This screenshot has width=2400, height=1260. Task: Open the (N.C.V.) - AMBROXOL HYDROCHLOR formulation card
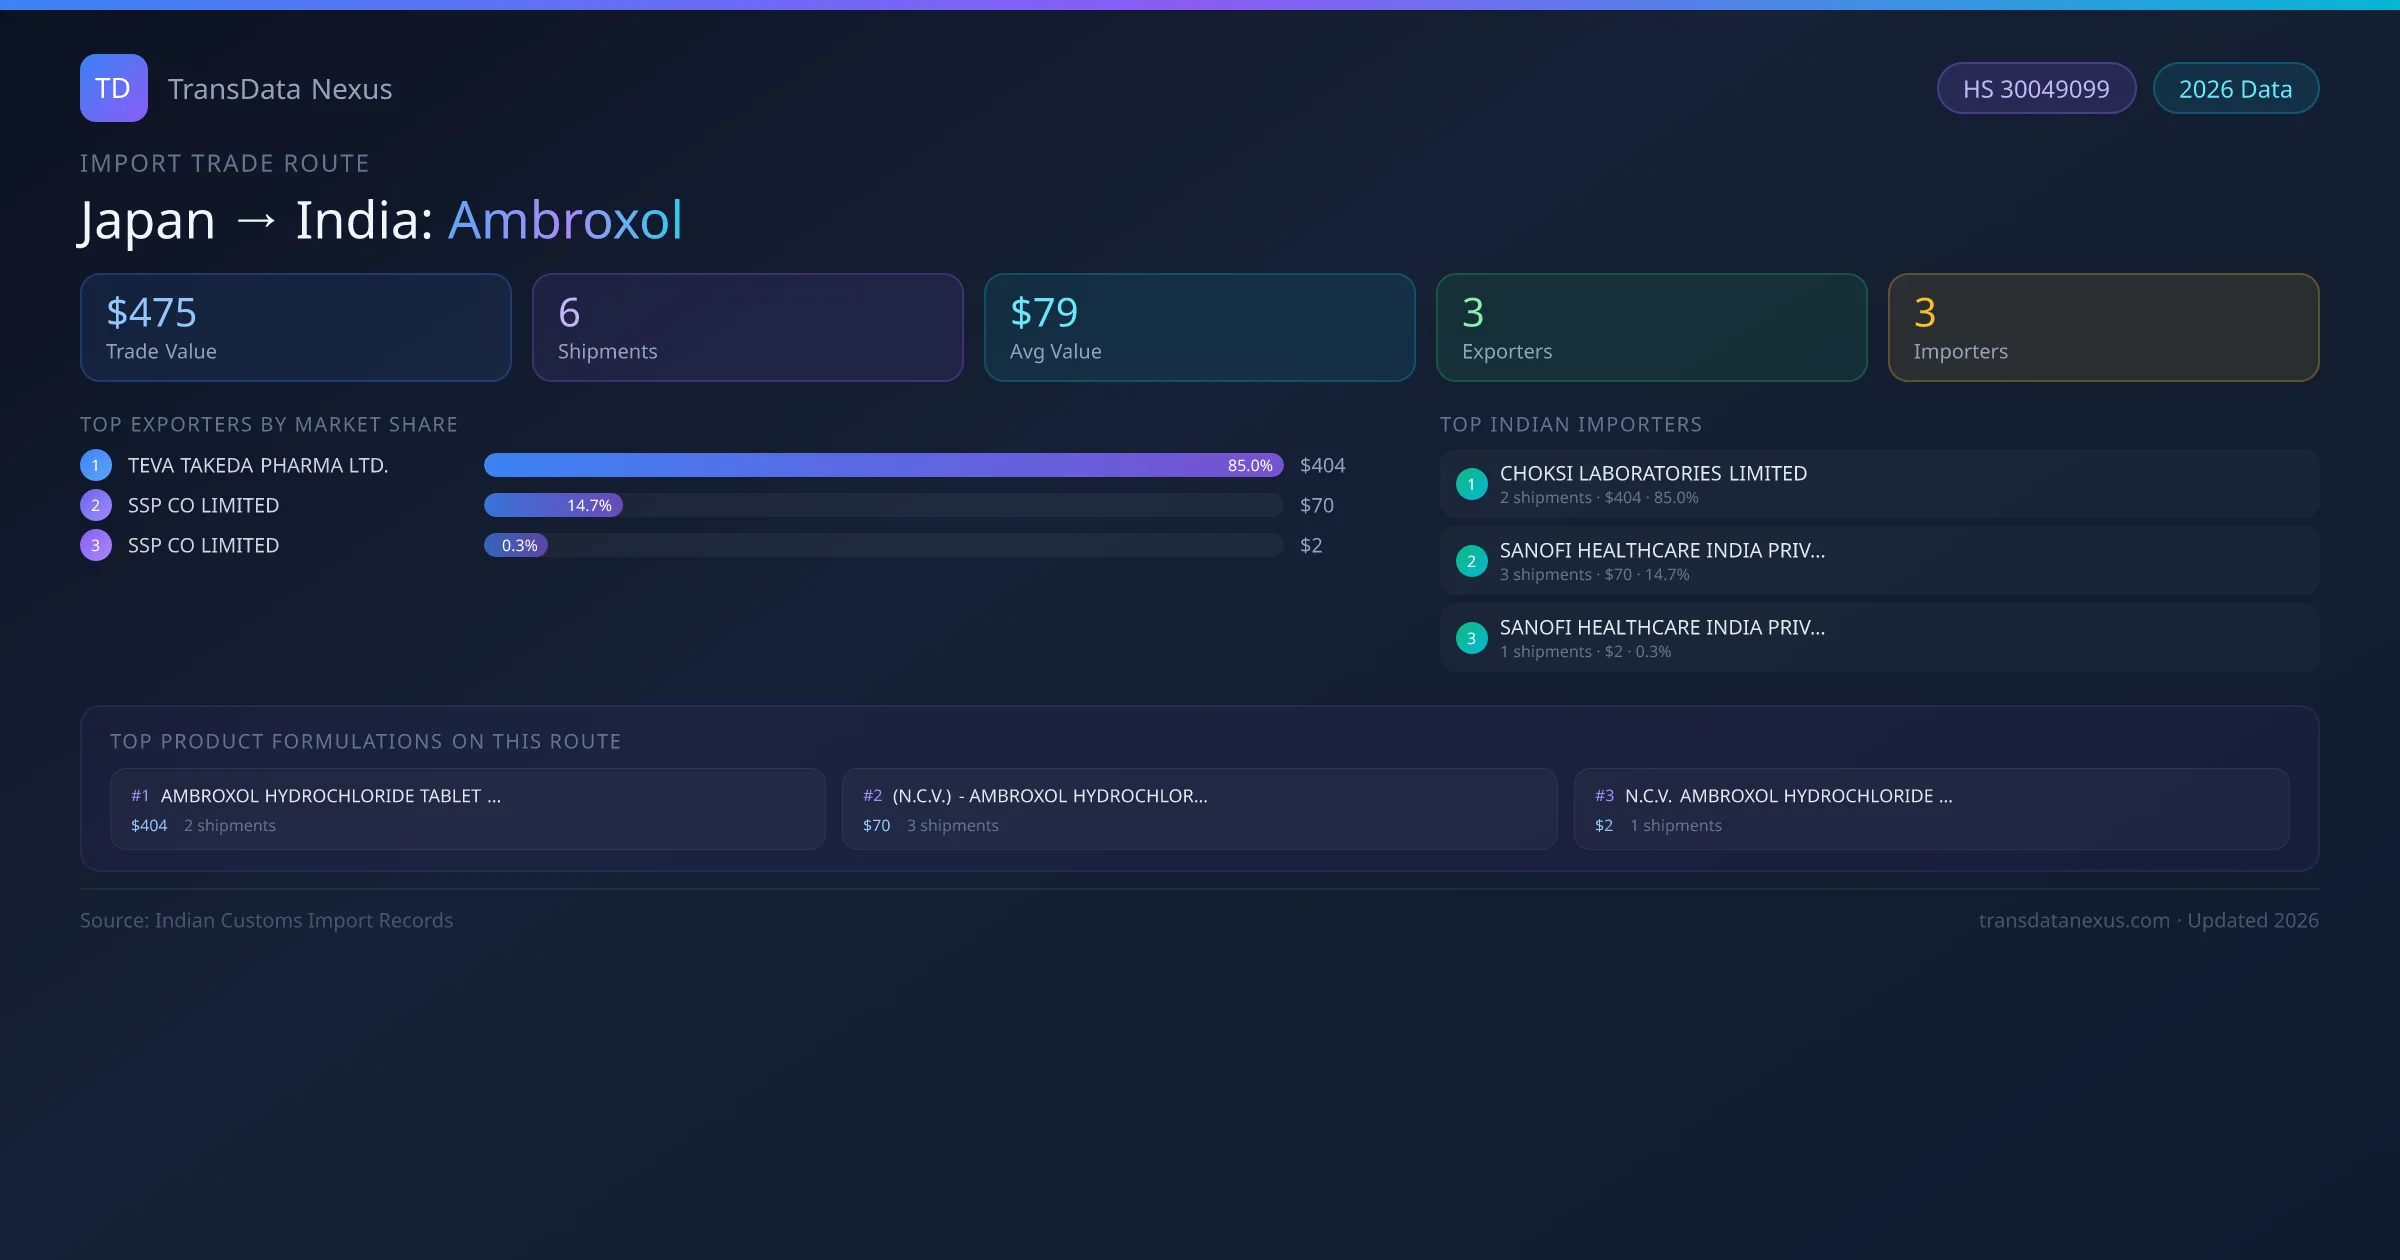pyautogui.click(x=1199, y=809)
